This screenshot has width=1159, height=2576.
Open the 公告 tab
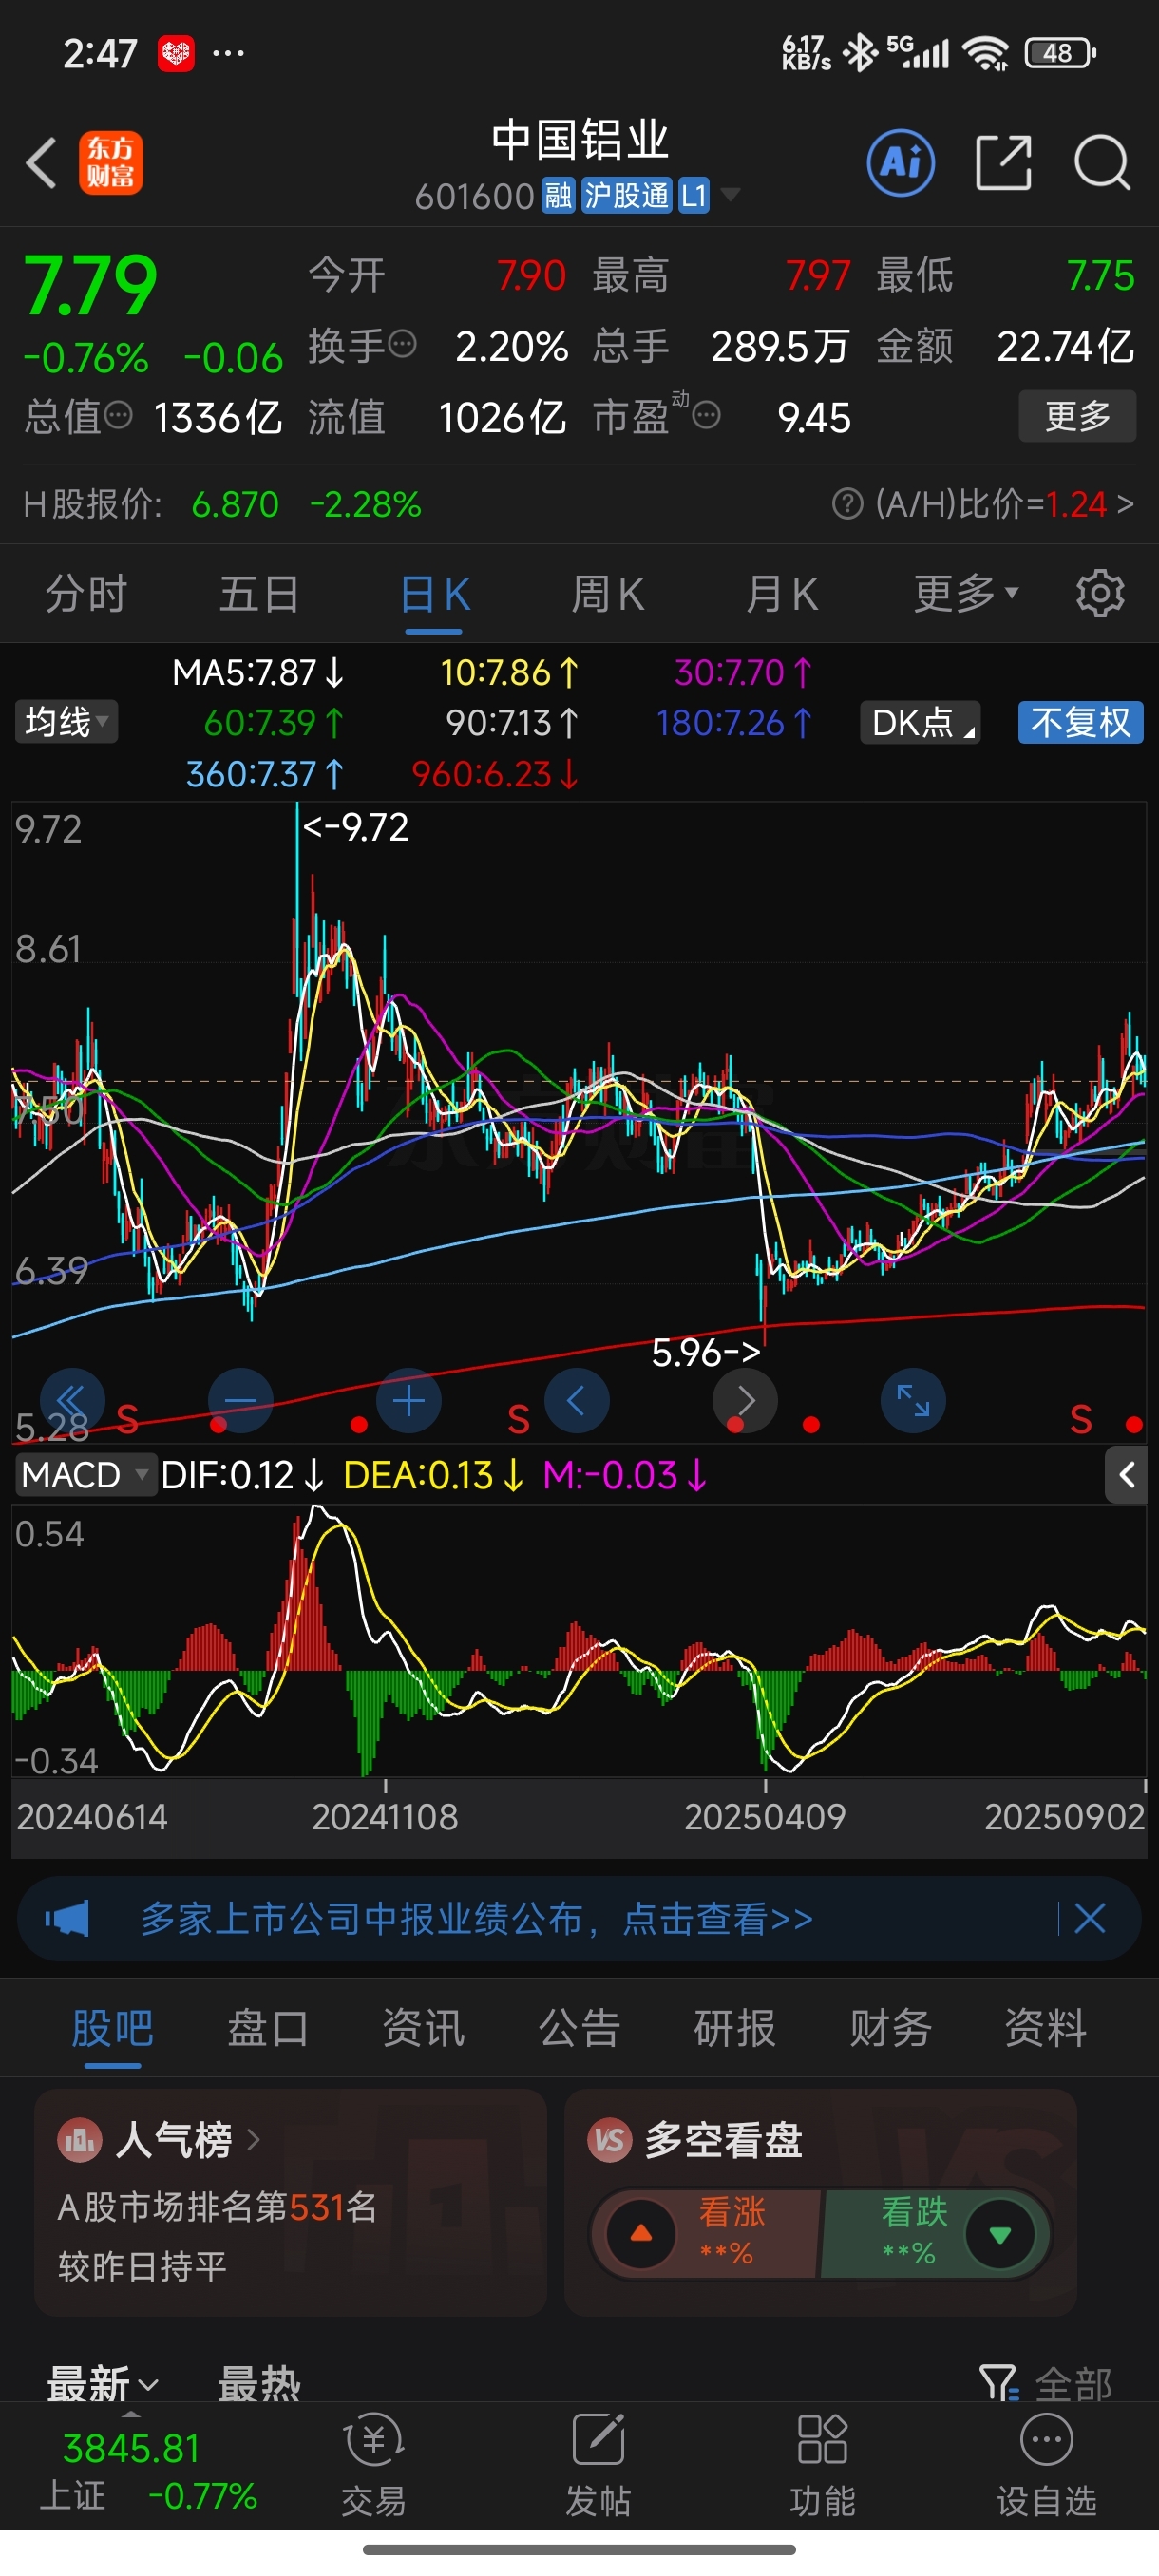tap(579, 2029)
